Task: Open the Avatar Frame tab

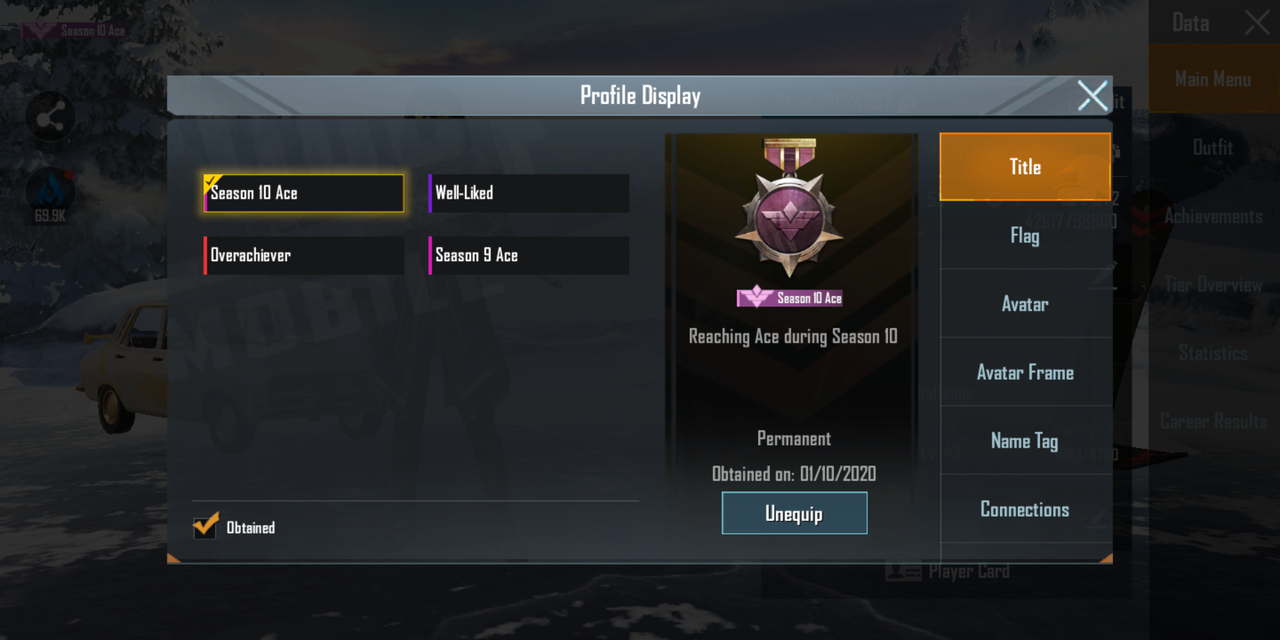Action: point(1025,373)
